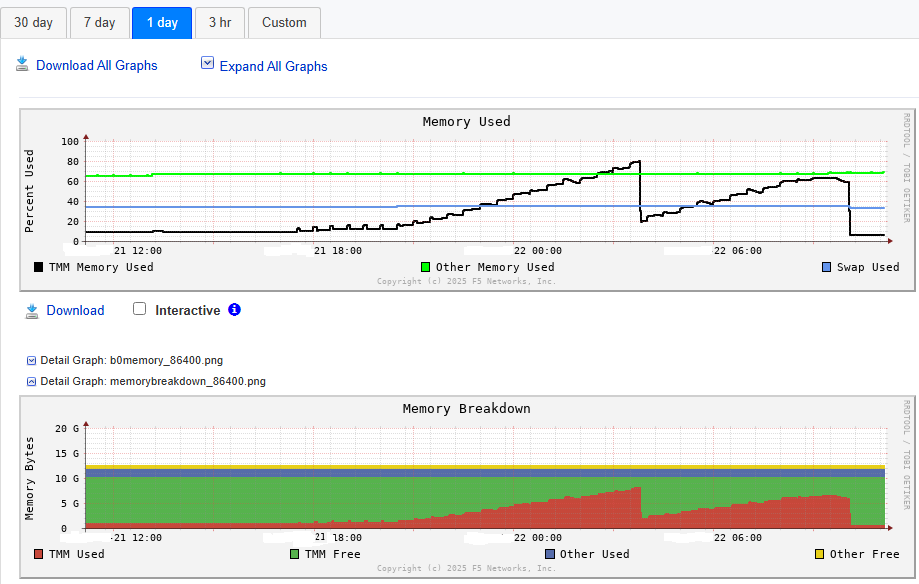Enable the Interactive checkbox
The image size is (919, 584).
(139, 308)
